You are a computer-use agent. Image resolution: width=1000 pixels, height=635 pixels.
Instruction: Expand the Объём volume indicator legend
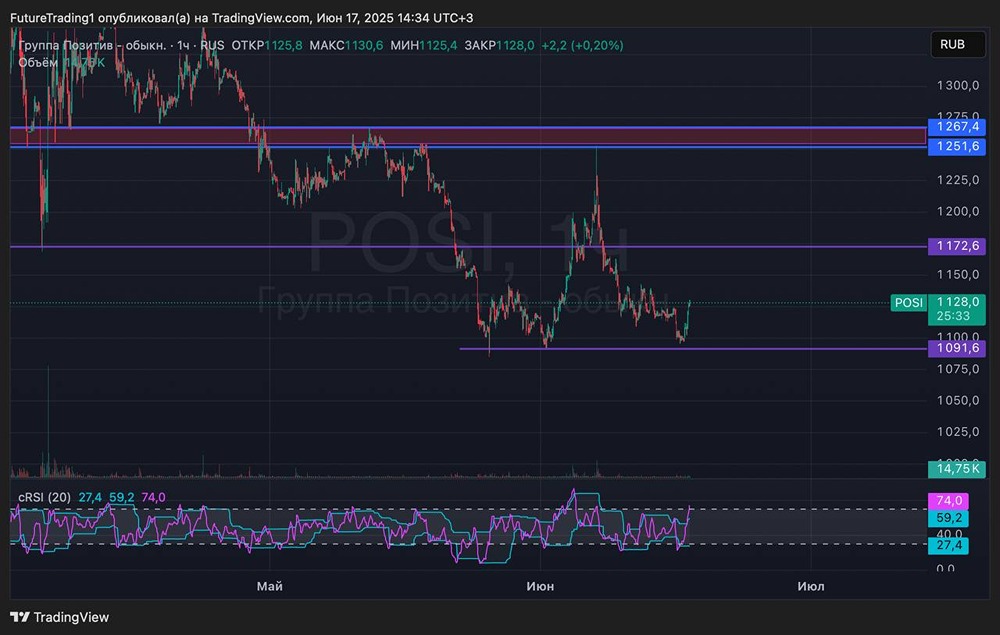point(38,62)
